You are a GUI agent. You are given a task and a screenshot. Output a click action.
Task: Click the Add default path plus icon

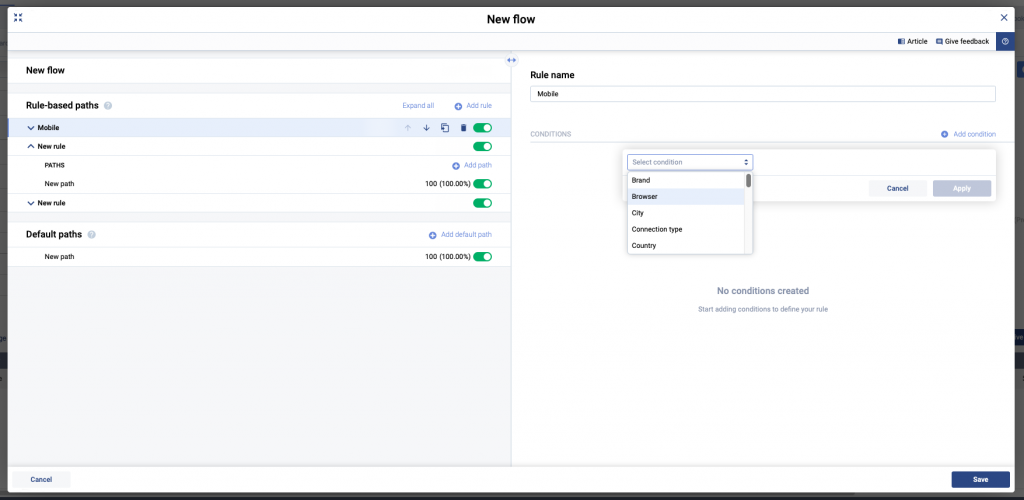click(432, 235)
